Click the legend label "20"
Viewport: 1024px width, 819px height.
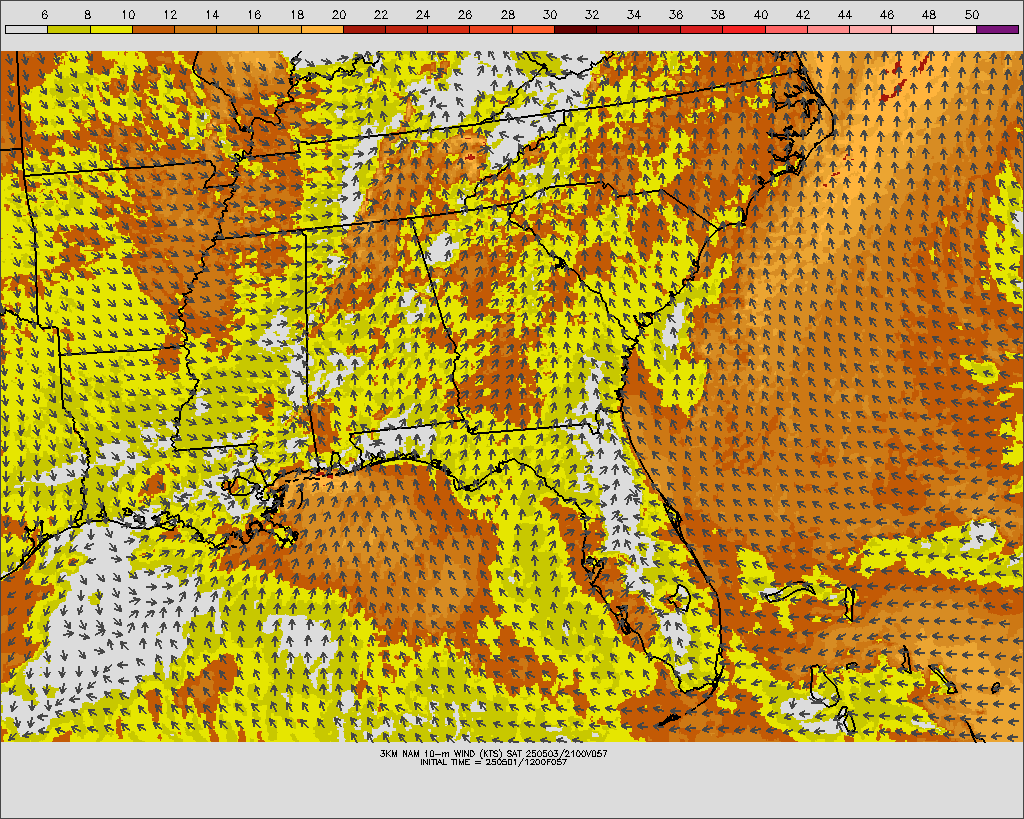pyautogui.click(x=339, y=14)
